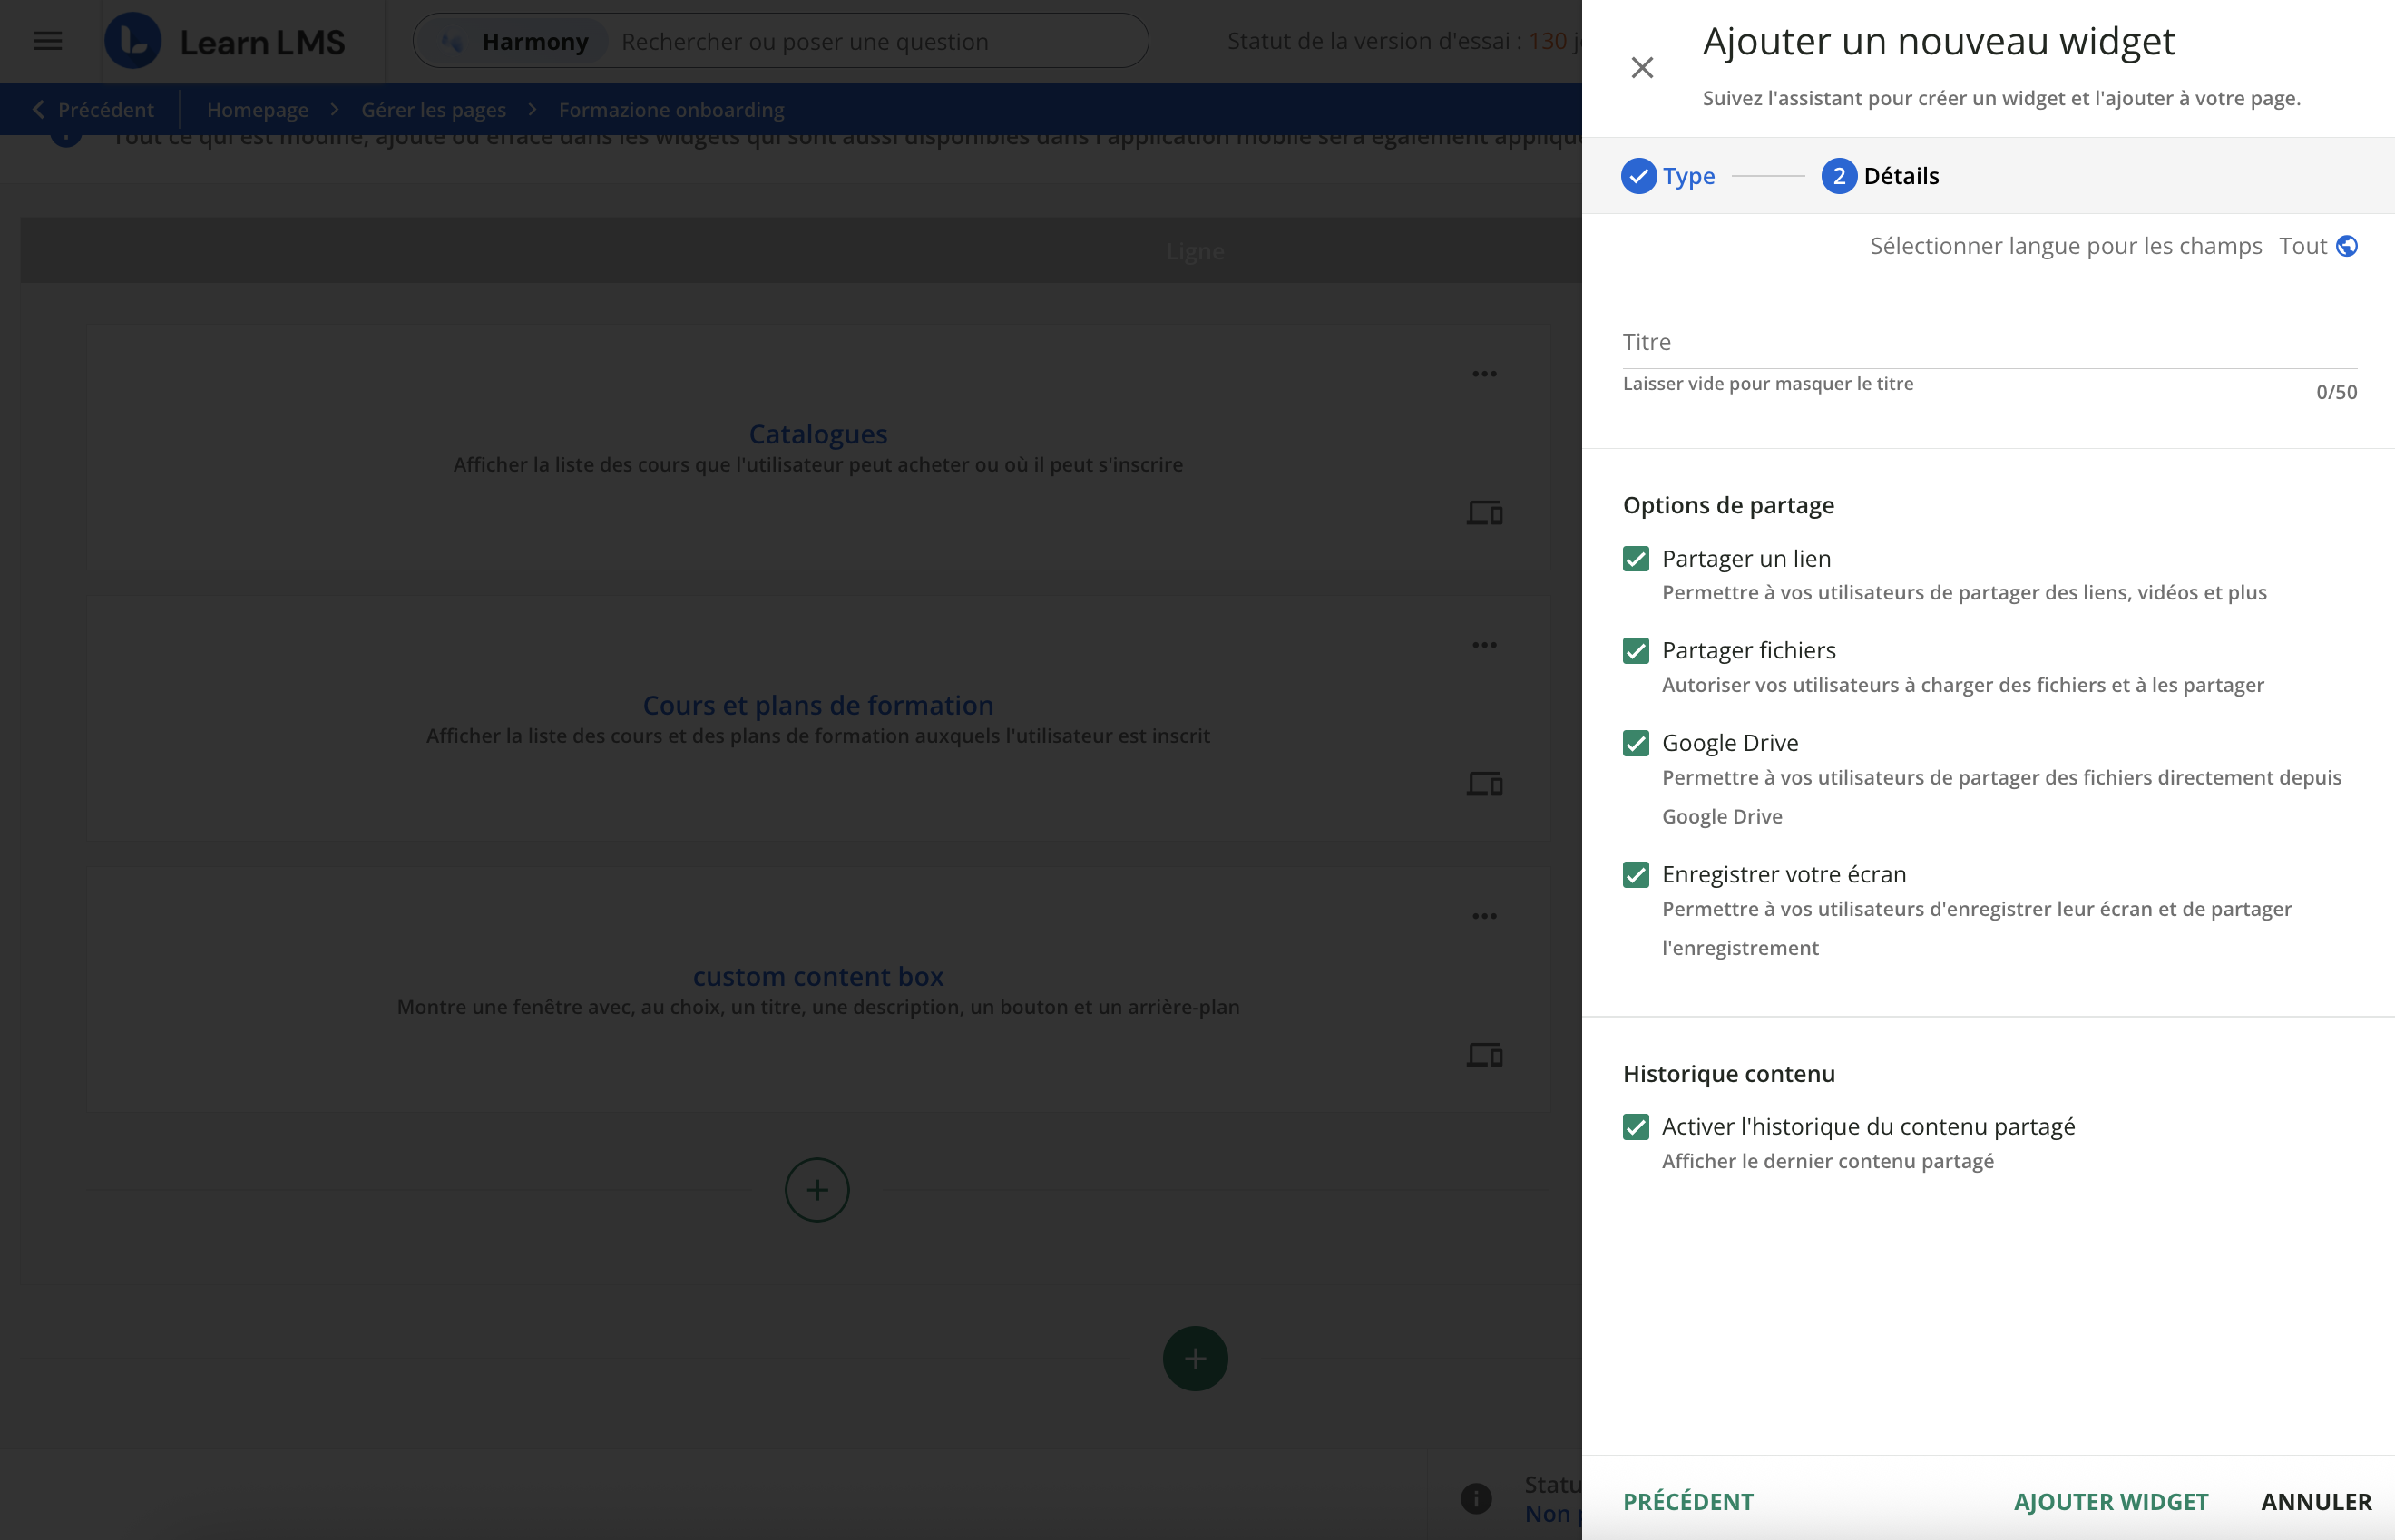Image resolution: width=2395 pixels, height=1540 pixels.
Task: Open the hamburger navigation menu
Action: pyautogui.click(x=47, y=41)
